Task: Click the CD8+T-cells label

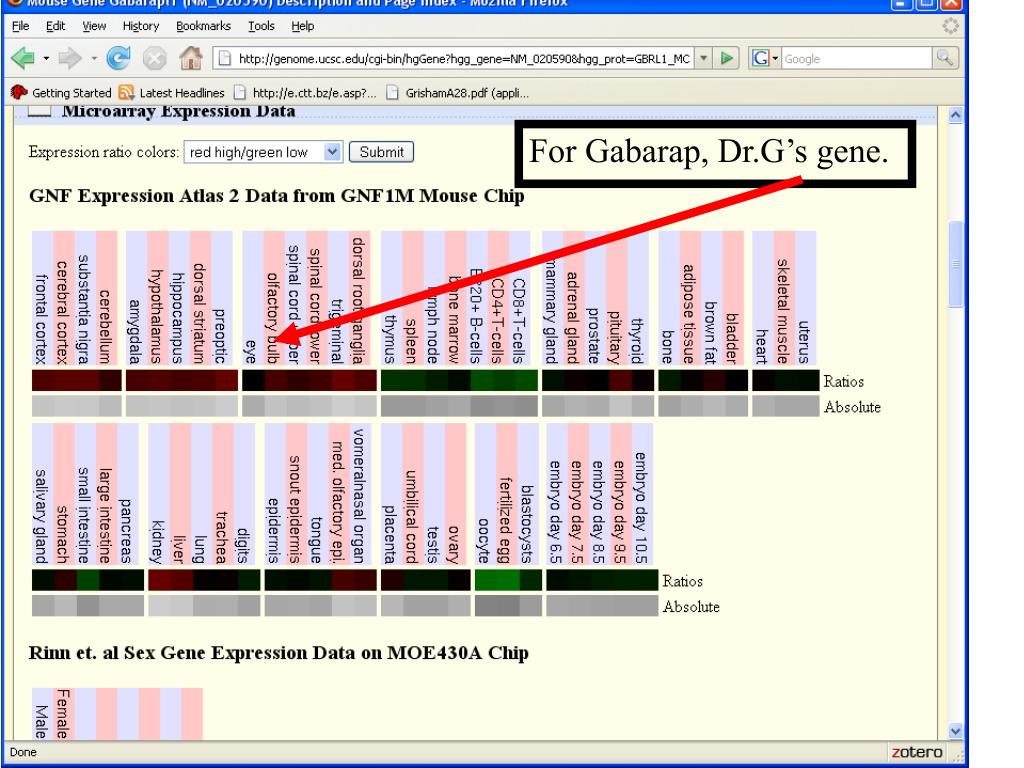Action: [520, 321]
